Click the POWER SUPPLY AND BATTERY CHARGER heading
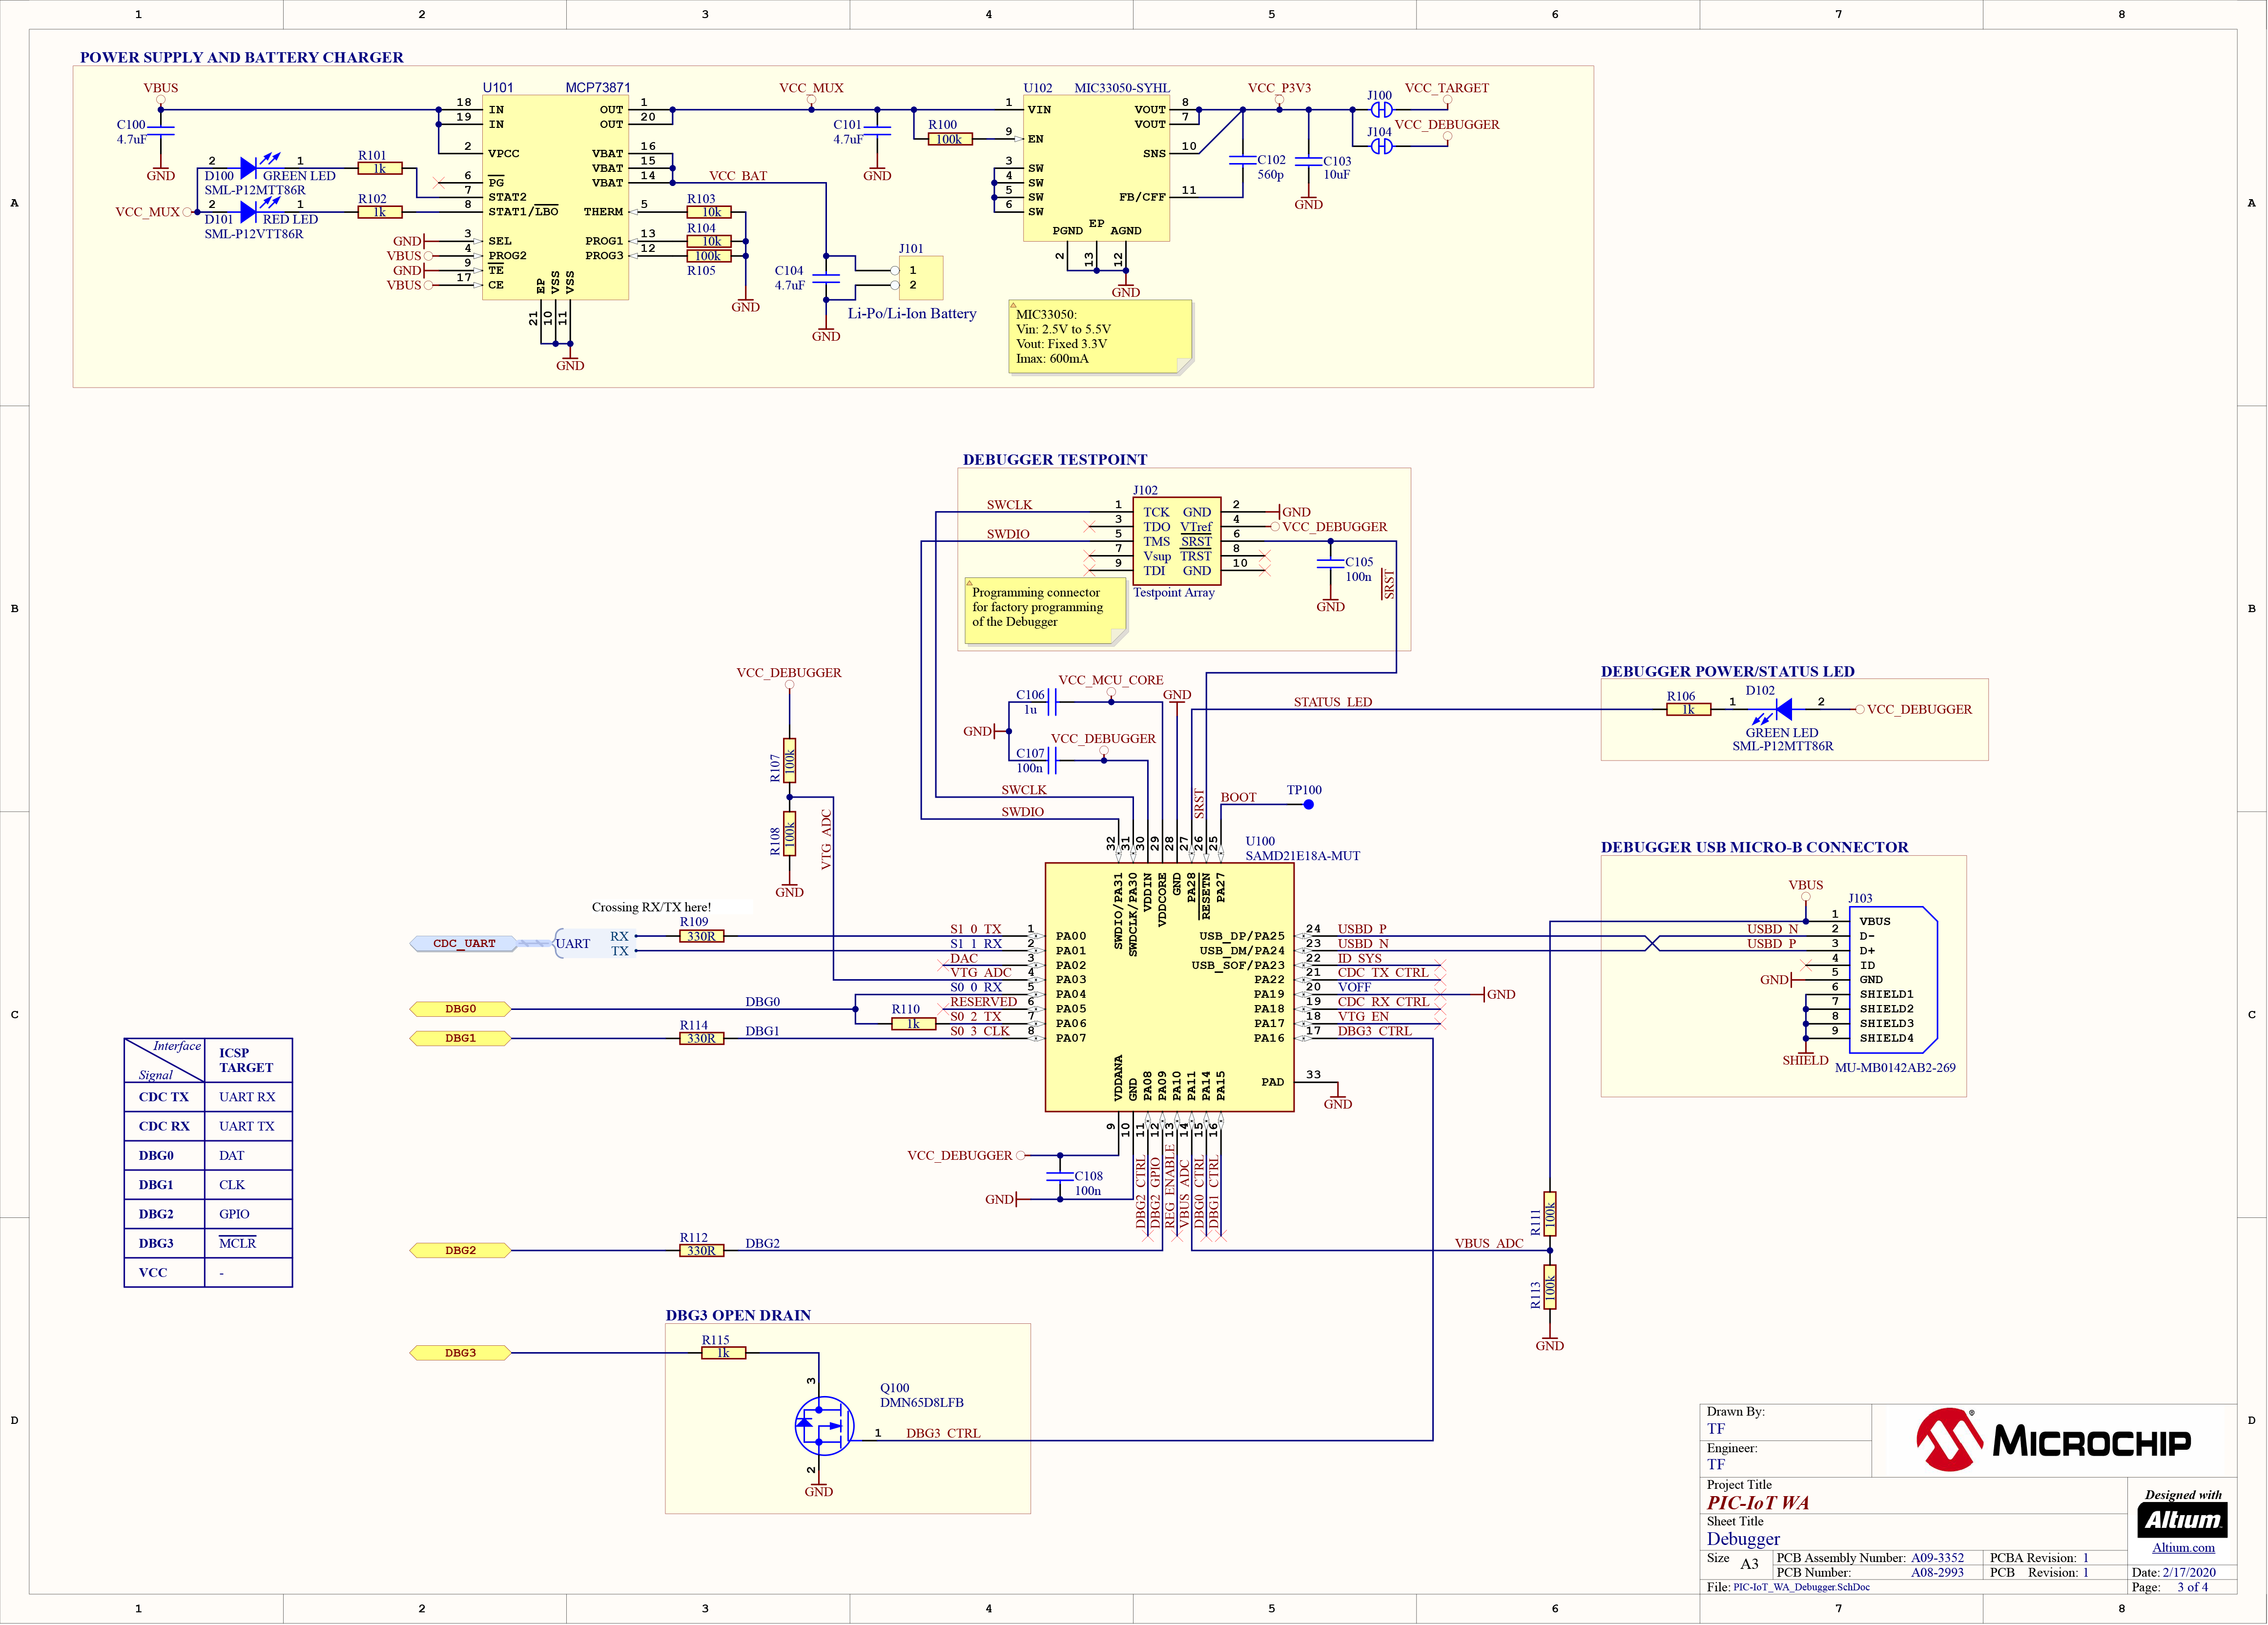 click(x=242, y=57)
